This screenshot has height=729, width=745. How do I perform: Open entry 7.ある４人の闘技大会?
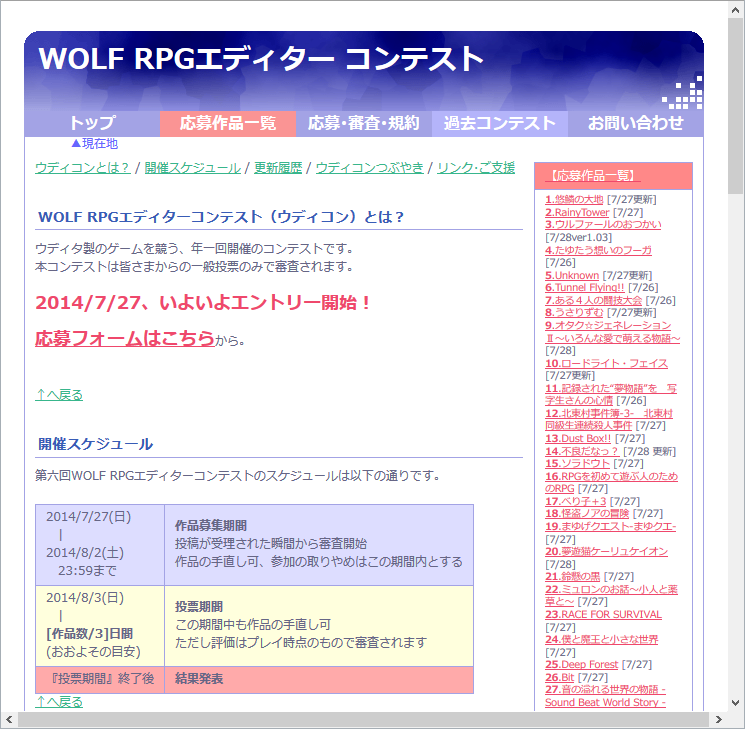click(x=593, y=300)
